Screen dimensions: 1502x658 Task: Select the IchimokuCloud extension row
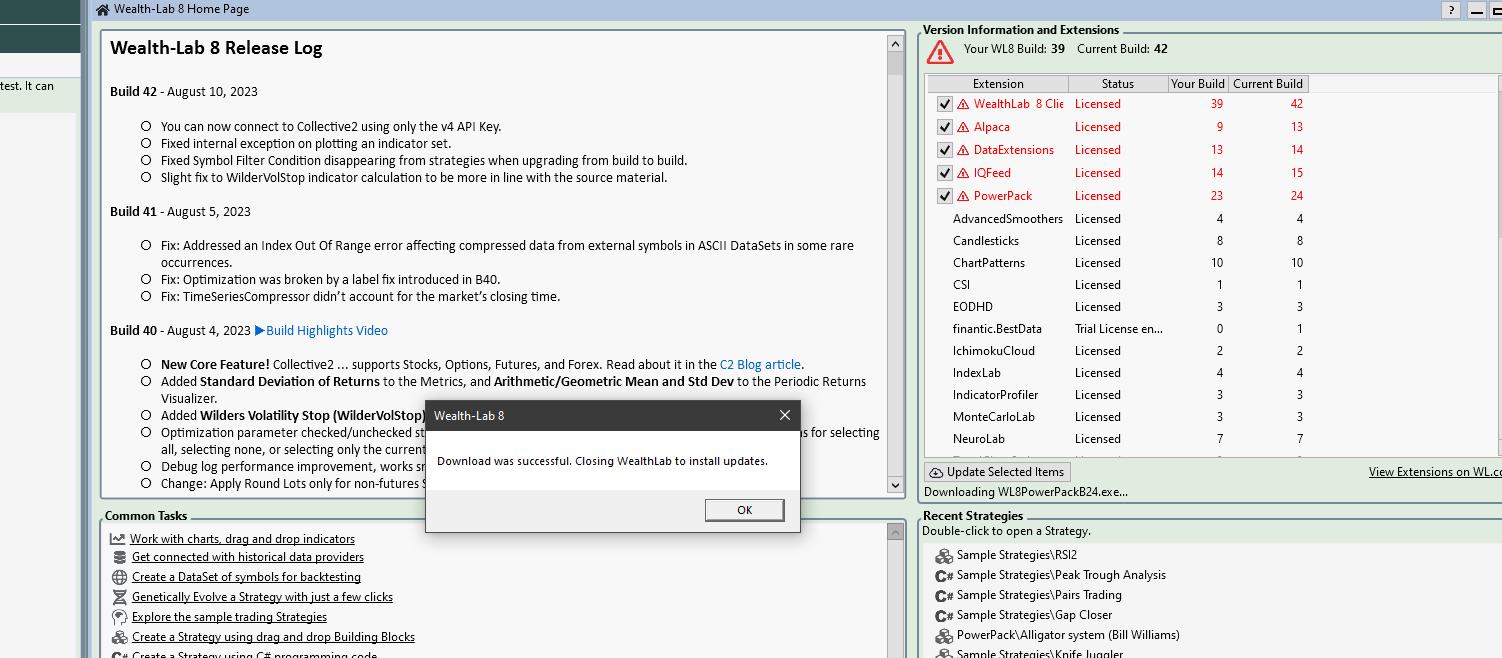1116,351
